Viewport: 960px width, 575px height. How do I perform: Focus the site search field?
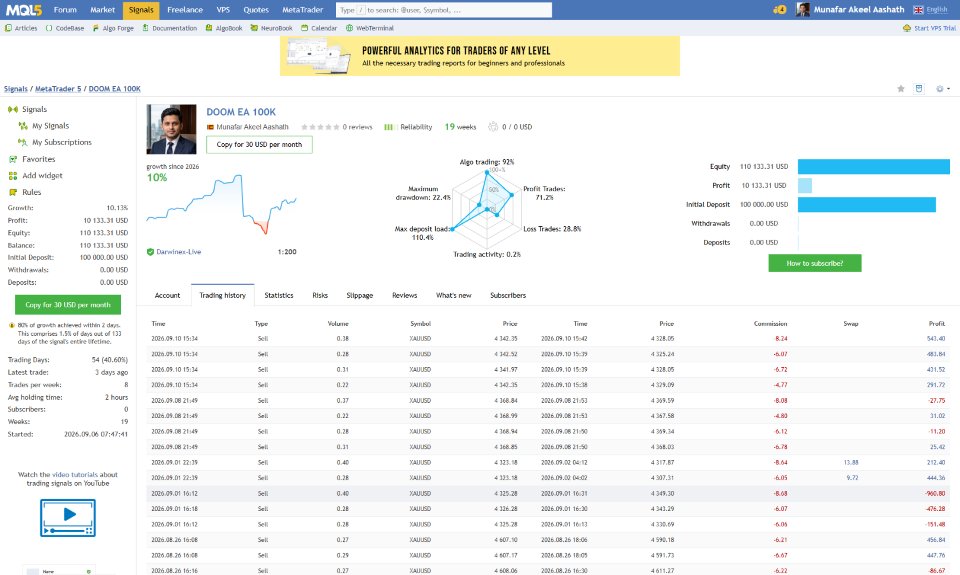444,10
